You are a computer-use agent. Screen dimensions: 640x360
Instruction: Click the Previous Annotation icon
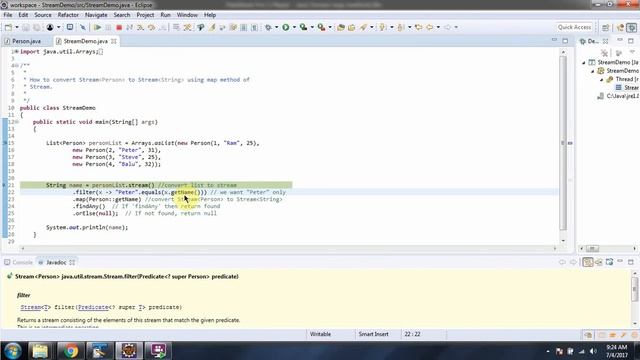[x=400, y=27]
